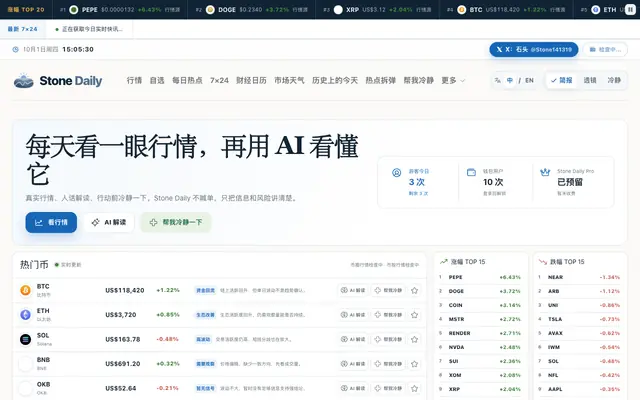Star the OKB row
Screen dimensions: 640x400
pyautogui.click(x=414, y=388)
